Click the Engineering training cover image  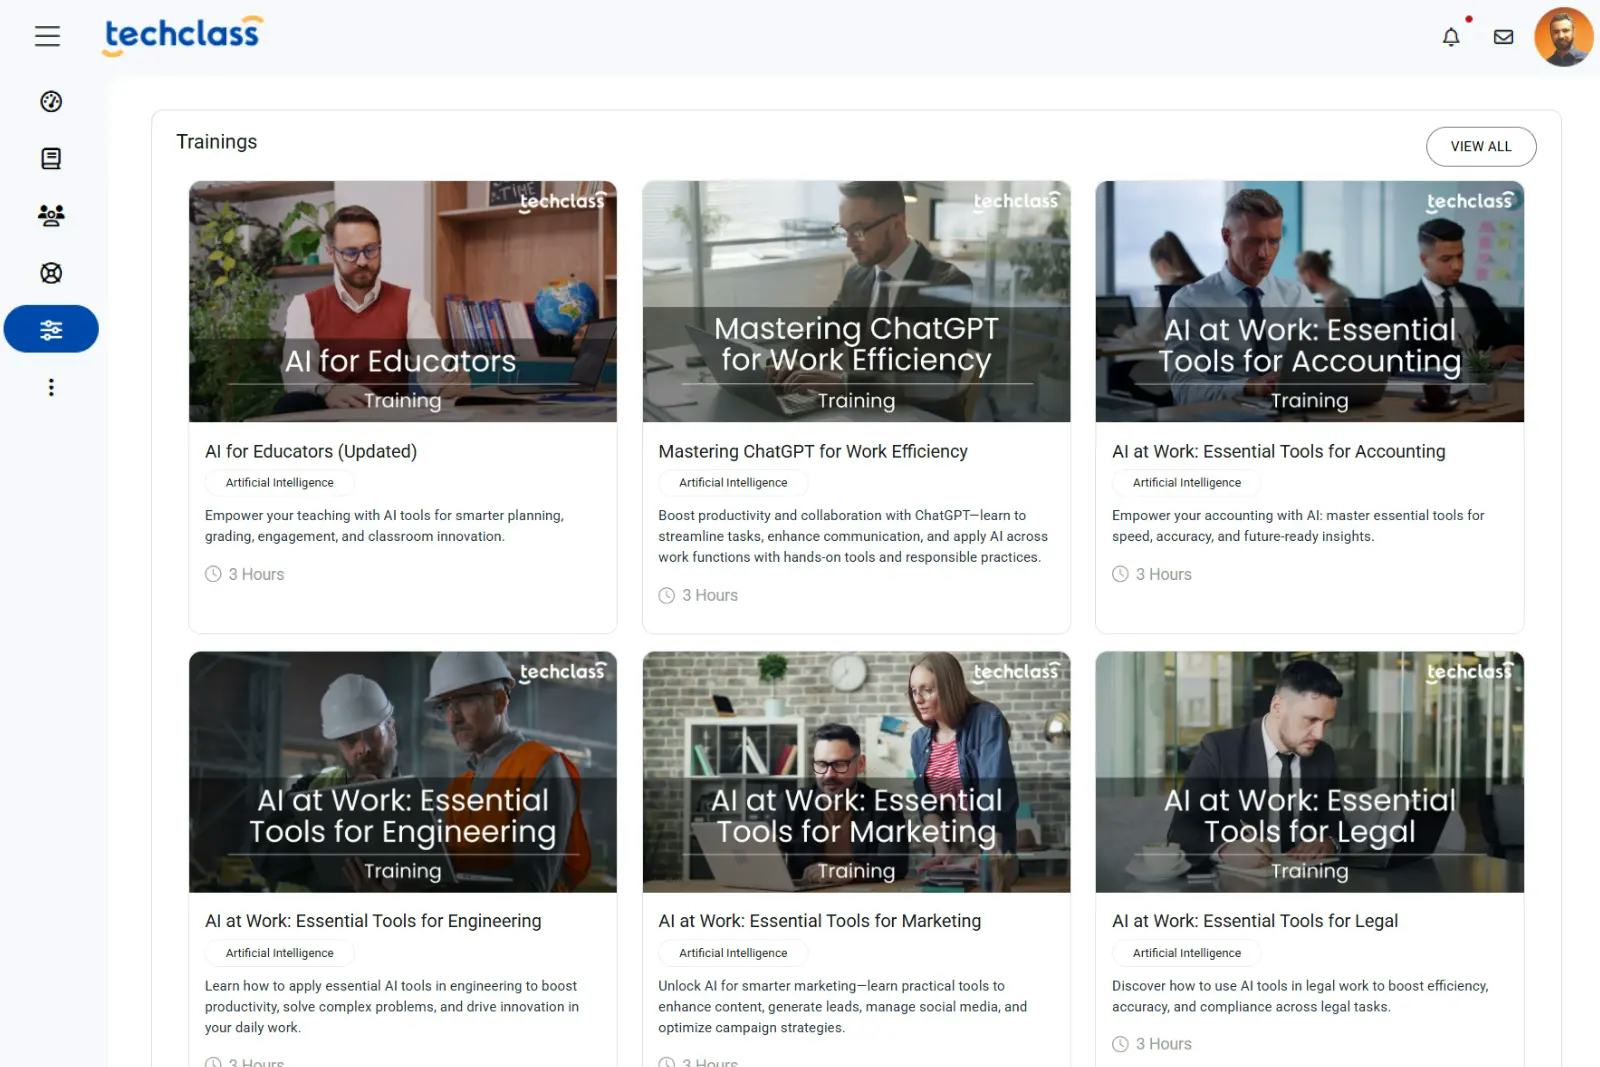(402, 772)
